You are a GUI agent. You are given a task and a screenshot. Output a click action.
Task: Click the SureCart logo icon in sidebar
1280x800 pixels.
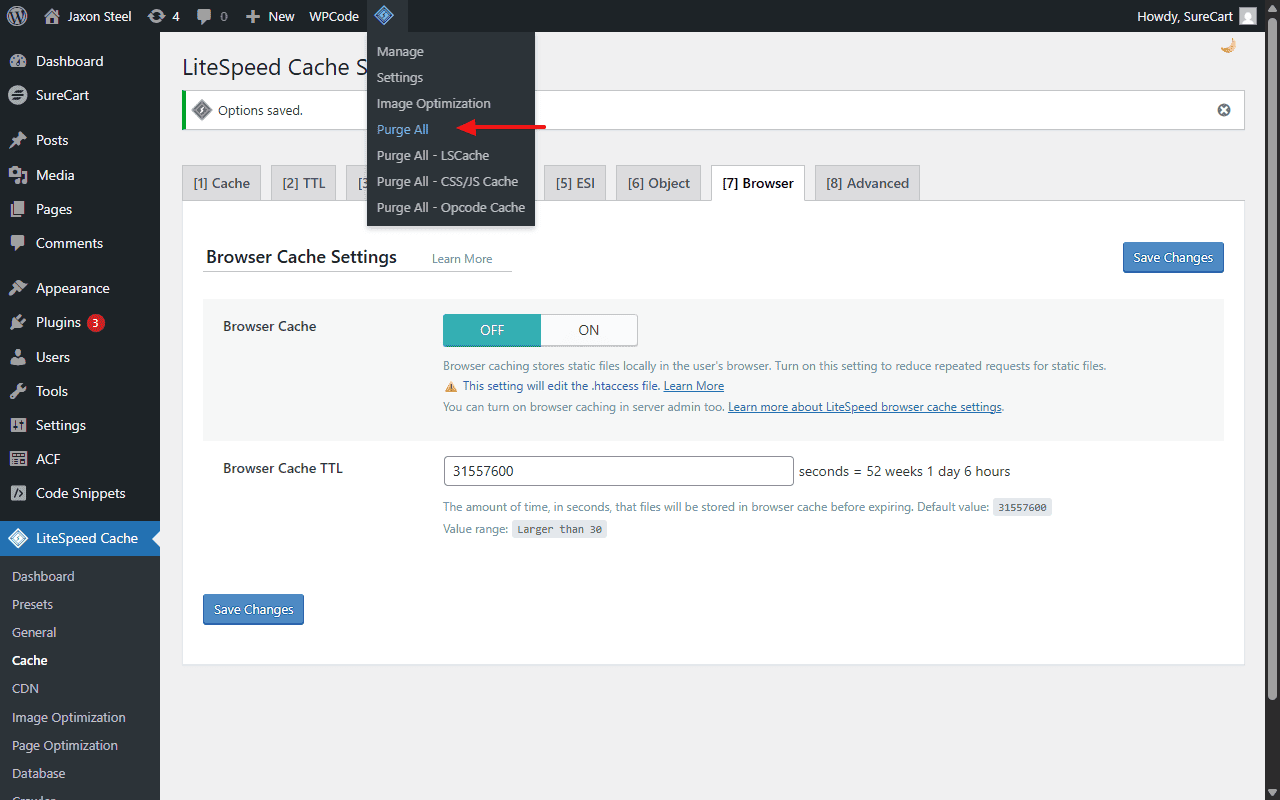tap(18, 96)
